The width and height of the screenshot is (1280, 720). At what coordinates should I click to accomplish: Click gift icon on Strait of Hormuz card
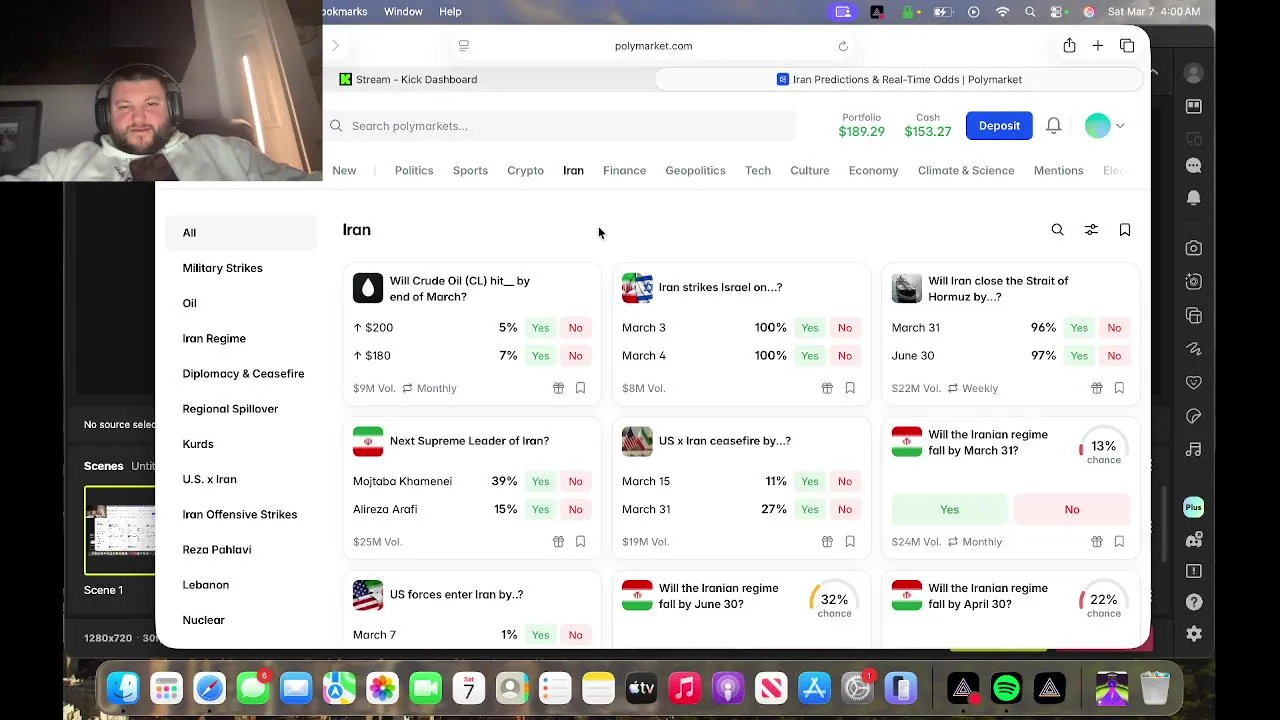coord(1097,388)
